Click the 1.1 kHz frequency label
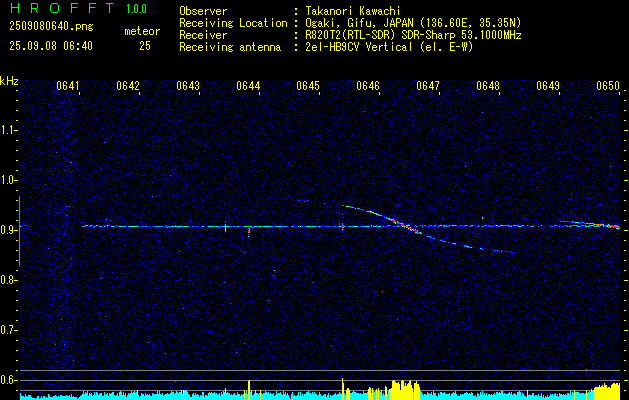The width and height of the screenshot is (629, 400). (x=8, y=130)
